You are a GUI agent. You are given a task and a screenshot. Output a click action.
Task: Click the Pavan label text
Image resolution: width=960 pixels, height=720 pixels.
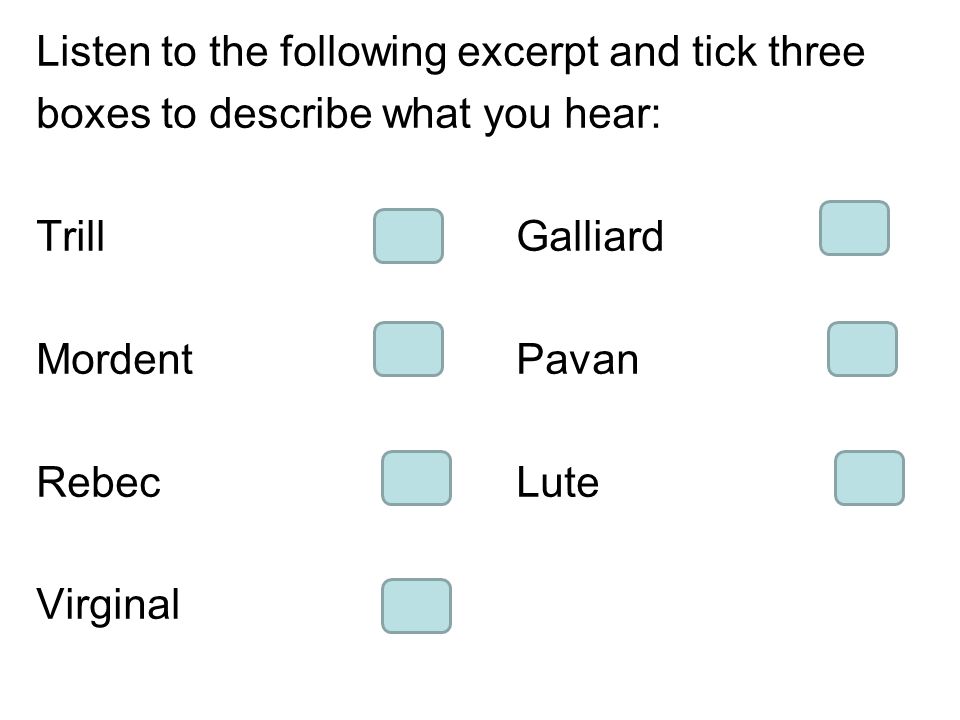click(578, 359)
